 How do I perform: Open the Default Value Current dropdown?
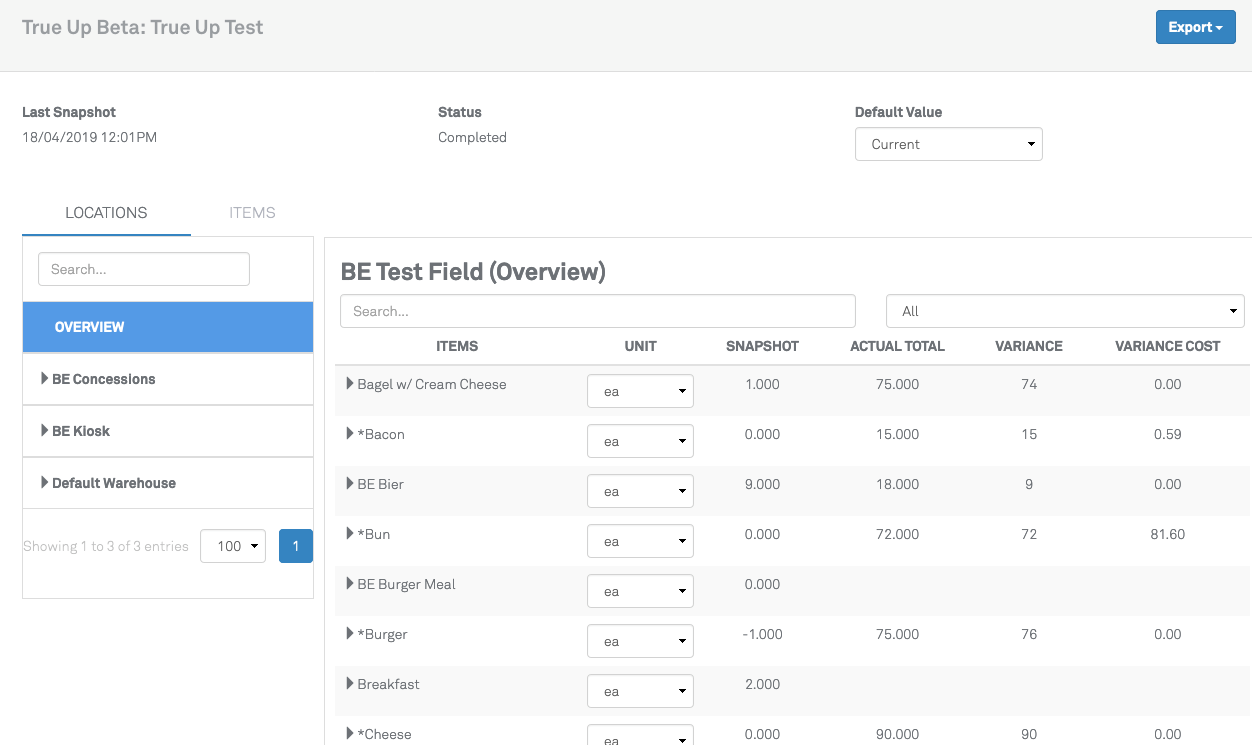click(948, 144)
